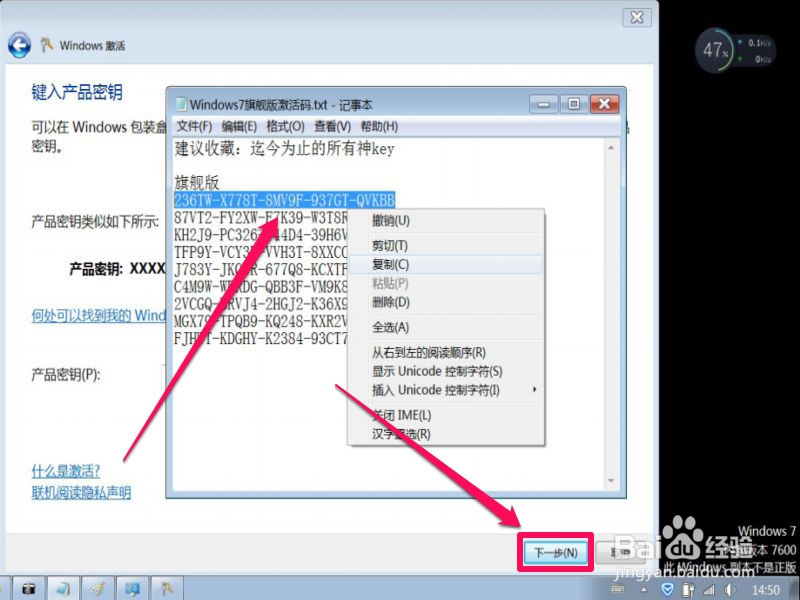Viewport: 800px width, 600px height.
Task: Open the 何处可以找到我的 Windows key link
Action: point(98,315)
